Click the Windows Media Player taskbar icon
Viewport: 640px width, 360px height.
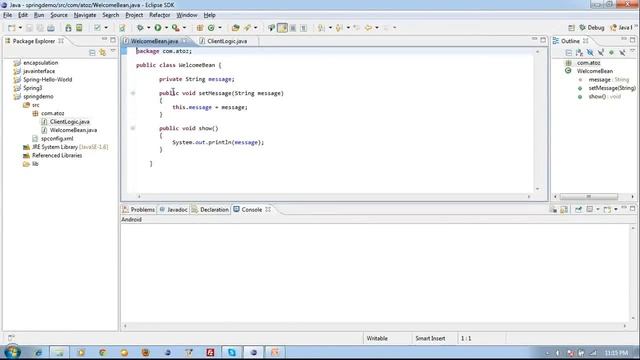(x=81, y=352)
